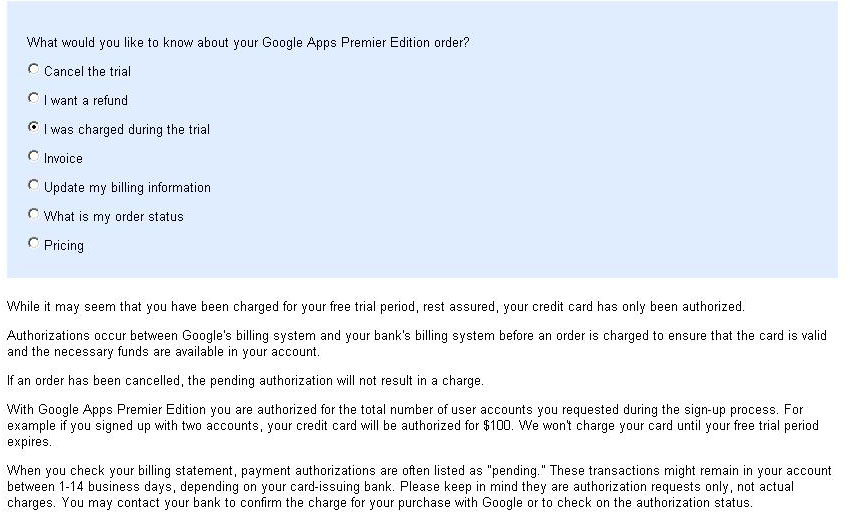Select the "I want a refund" radio button
Viewport: 850px width, 532px height.
pyautogui.click(x=34, y=98)
